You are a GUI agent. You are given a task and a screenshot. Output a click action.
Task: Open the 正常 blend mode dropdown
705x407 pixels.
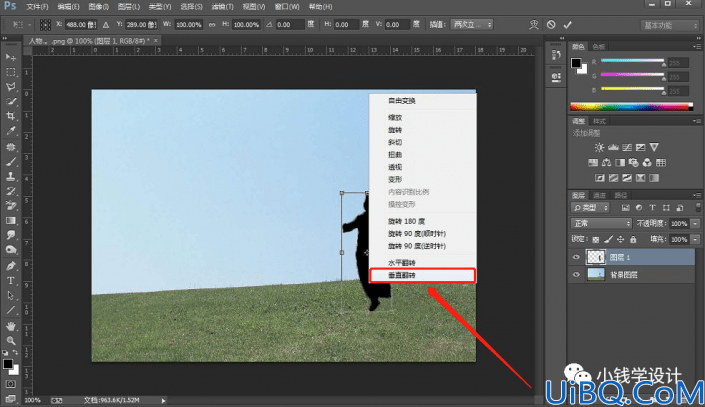pos(601,223)
